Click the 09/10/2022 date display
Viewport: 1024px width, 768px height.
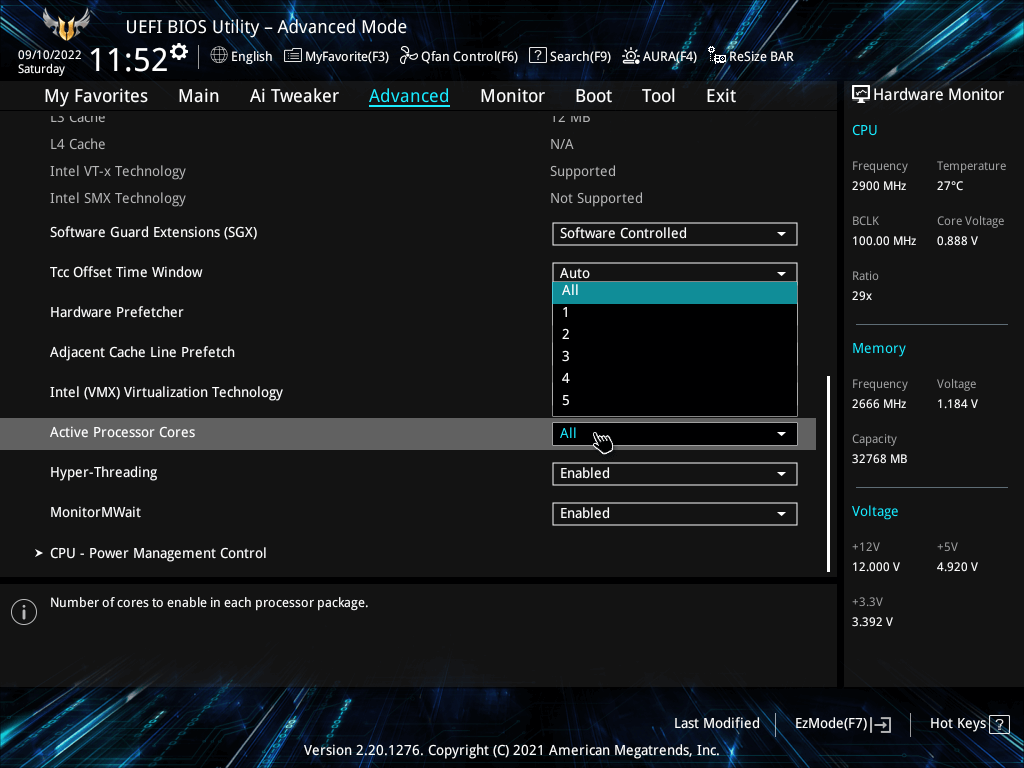pyautogui.click(x=49, y=55)
